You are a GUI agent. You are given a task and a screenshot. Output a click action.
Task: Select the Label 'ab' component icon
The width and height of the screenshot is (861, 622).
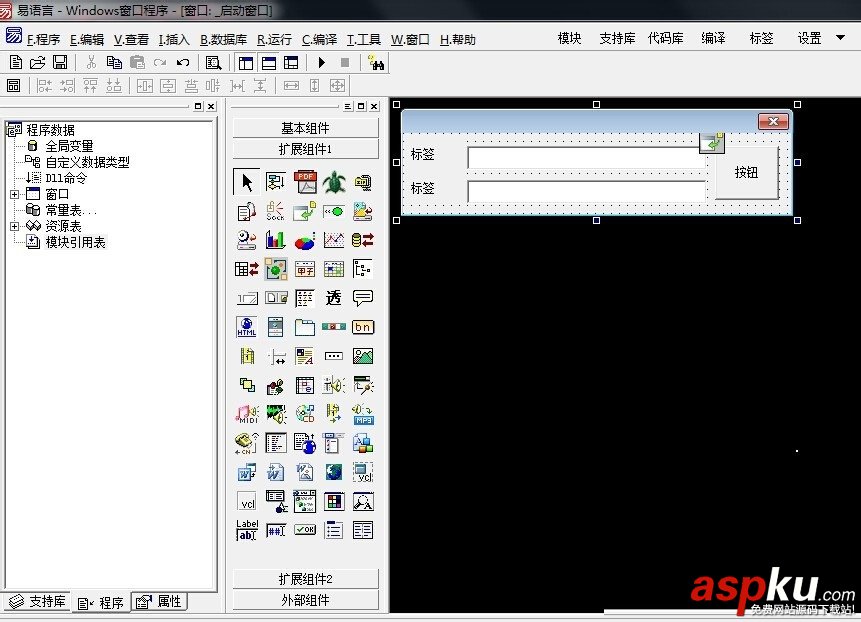coord(247,530)
